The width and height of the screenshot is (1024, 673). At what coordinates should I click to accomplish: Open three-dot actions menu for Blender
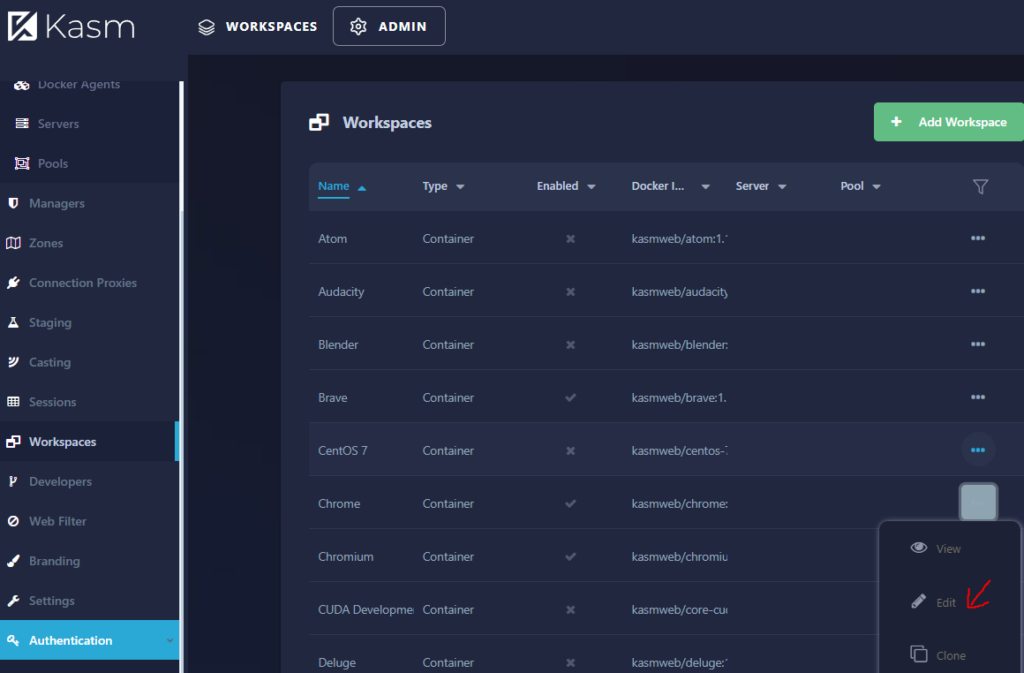coord(978,344)
